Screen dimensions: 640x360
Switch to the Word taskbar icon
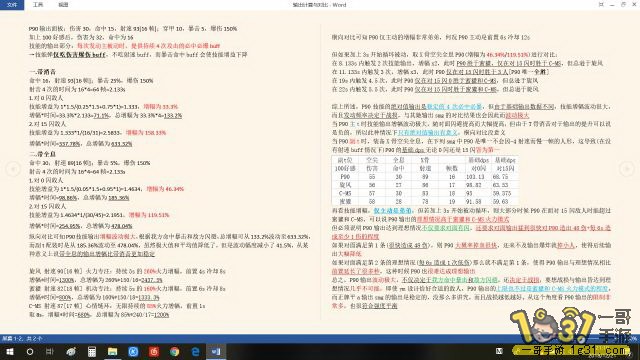[x=216, y=351]
